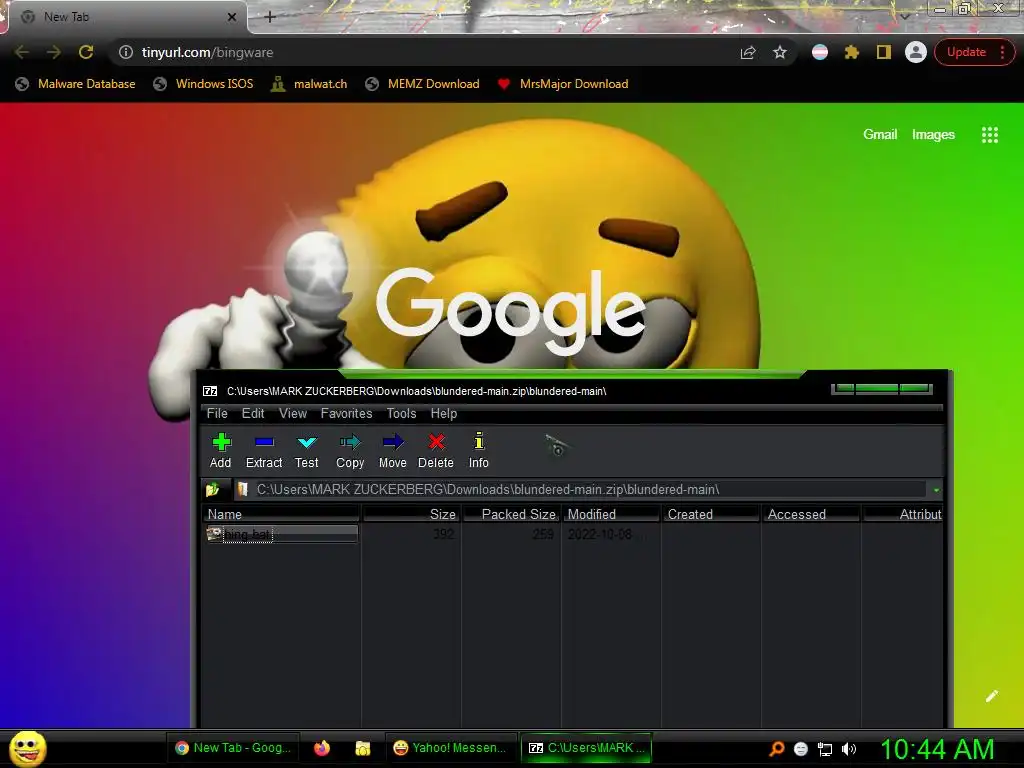
Task: Click the Add toolbar button in 7-Zip
Action: 221,451
